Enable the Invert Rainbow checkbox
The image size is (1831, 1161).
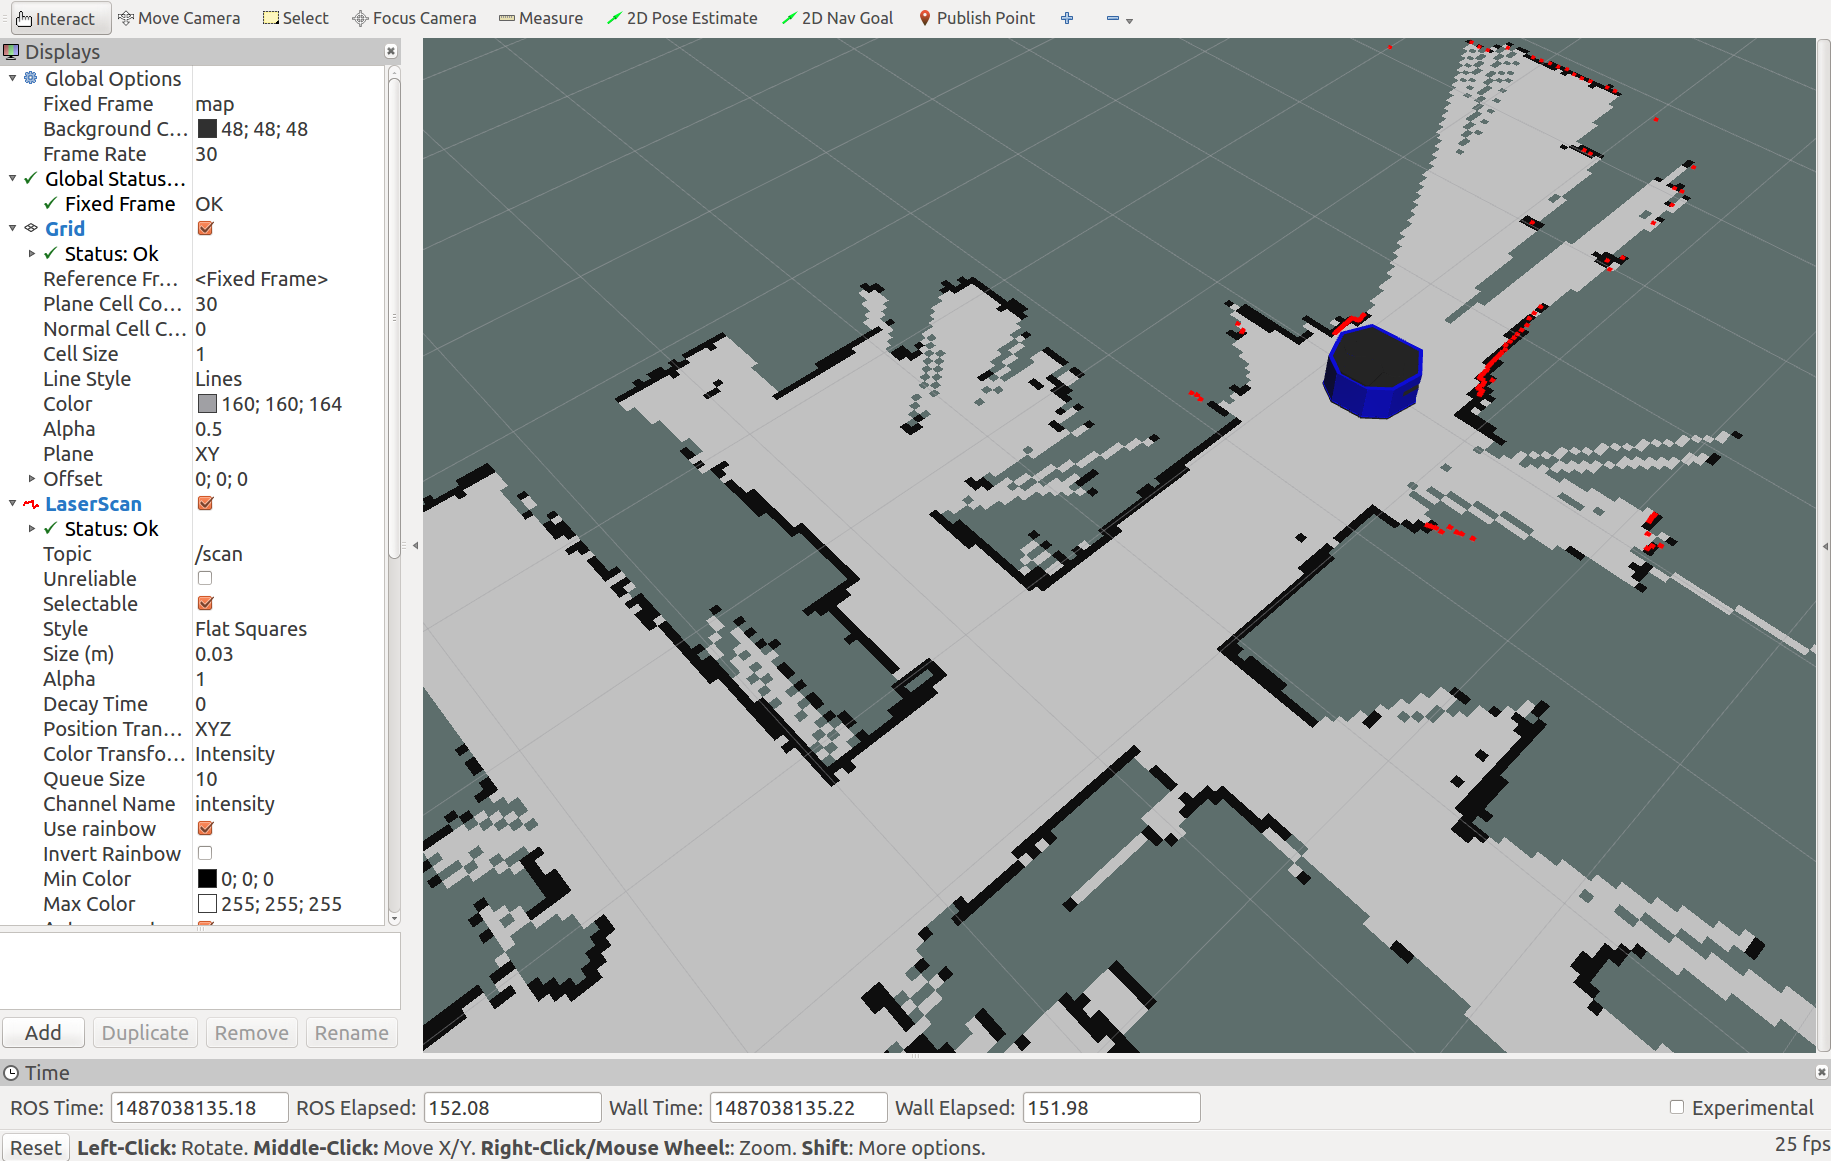tap(205, 853)
